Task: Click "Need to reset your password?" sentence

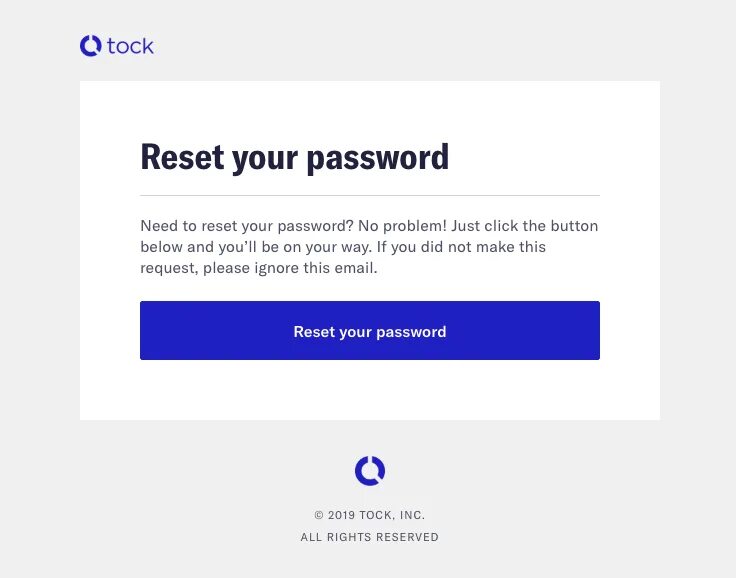Action: point(247,226)
